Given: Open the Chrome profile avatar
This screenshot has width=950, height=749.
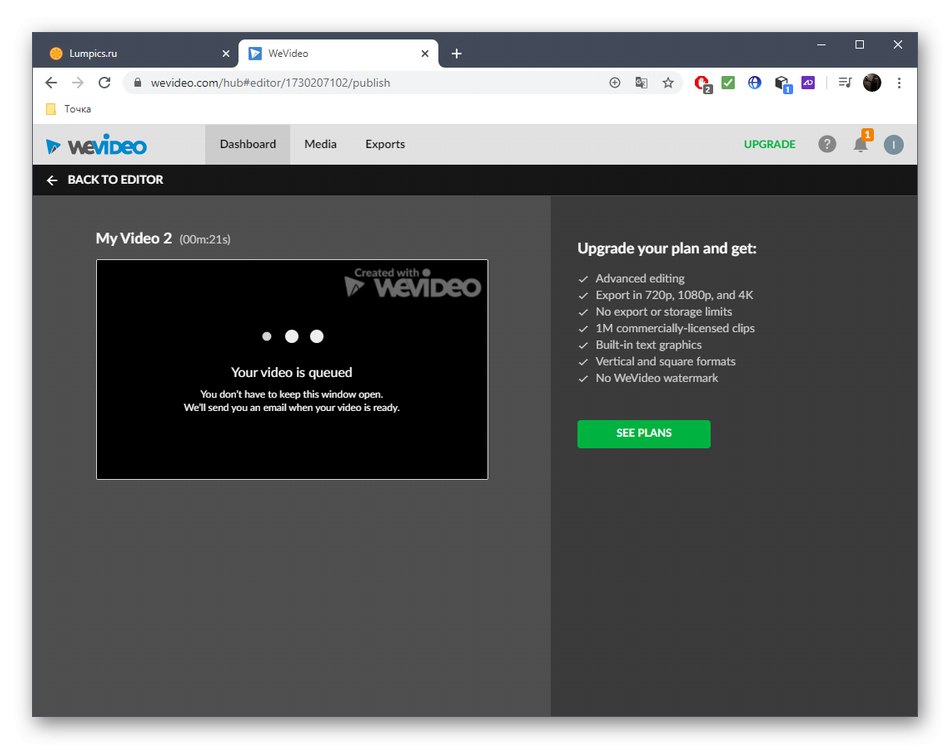Looking at the screenshot, I should coord(872,83).
